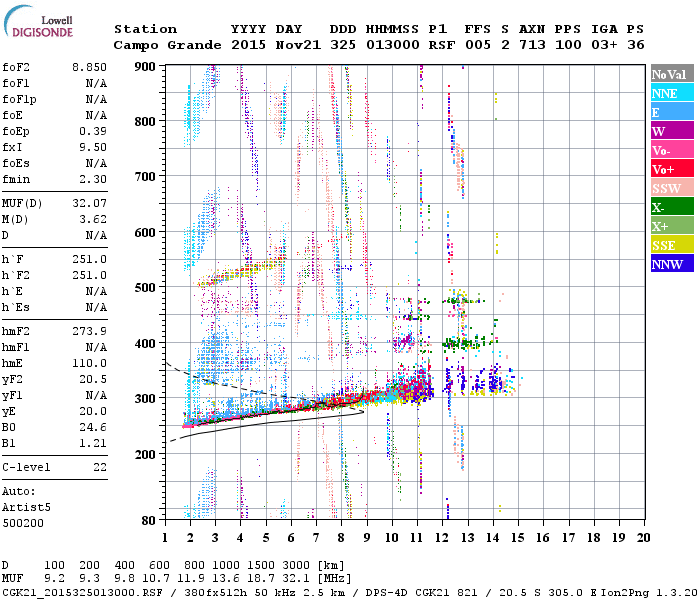Click the green X- echo cluster at 400 km

click(469, 343)
